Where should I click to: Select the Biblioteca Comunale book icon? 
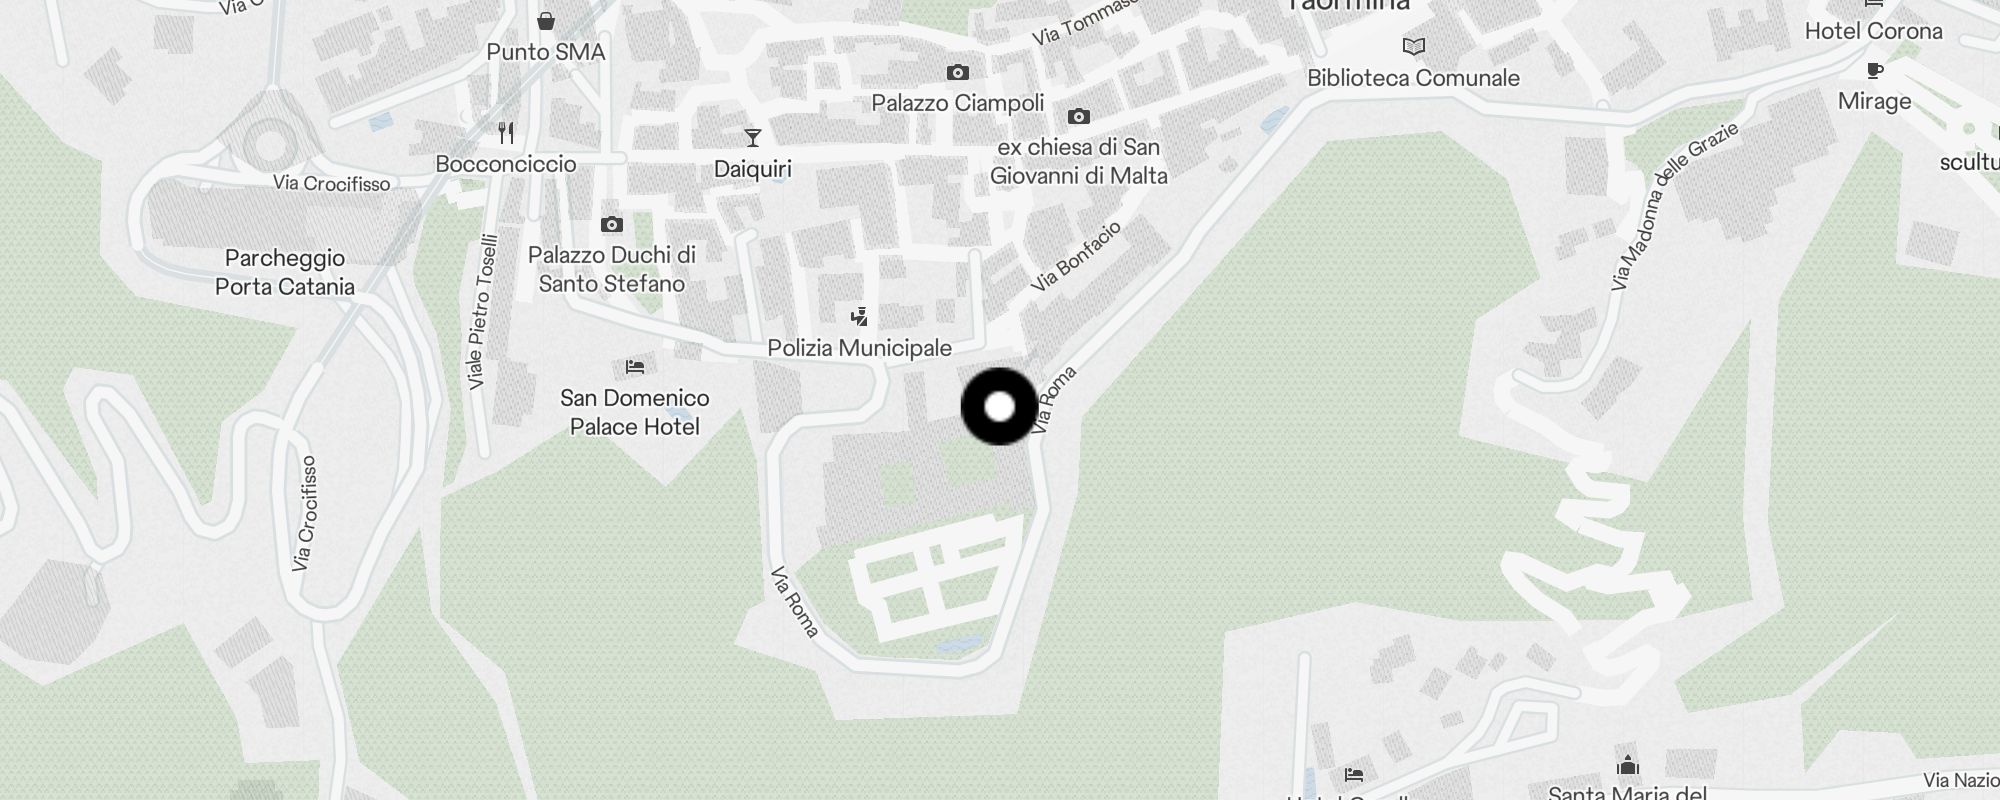[x=1414, y=46]
